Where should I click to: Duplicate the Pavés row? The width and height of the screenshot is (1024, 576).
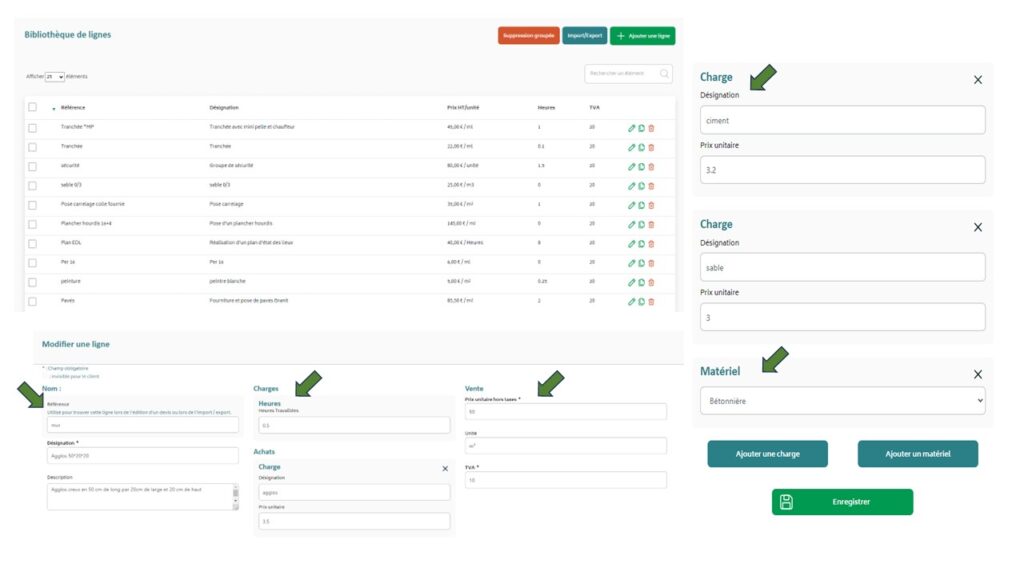pos(641,302)
